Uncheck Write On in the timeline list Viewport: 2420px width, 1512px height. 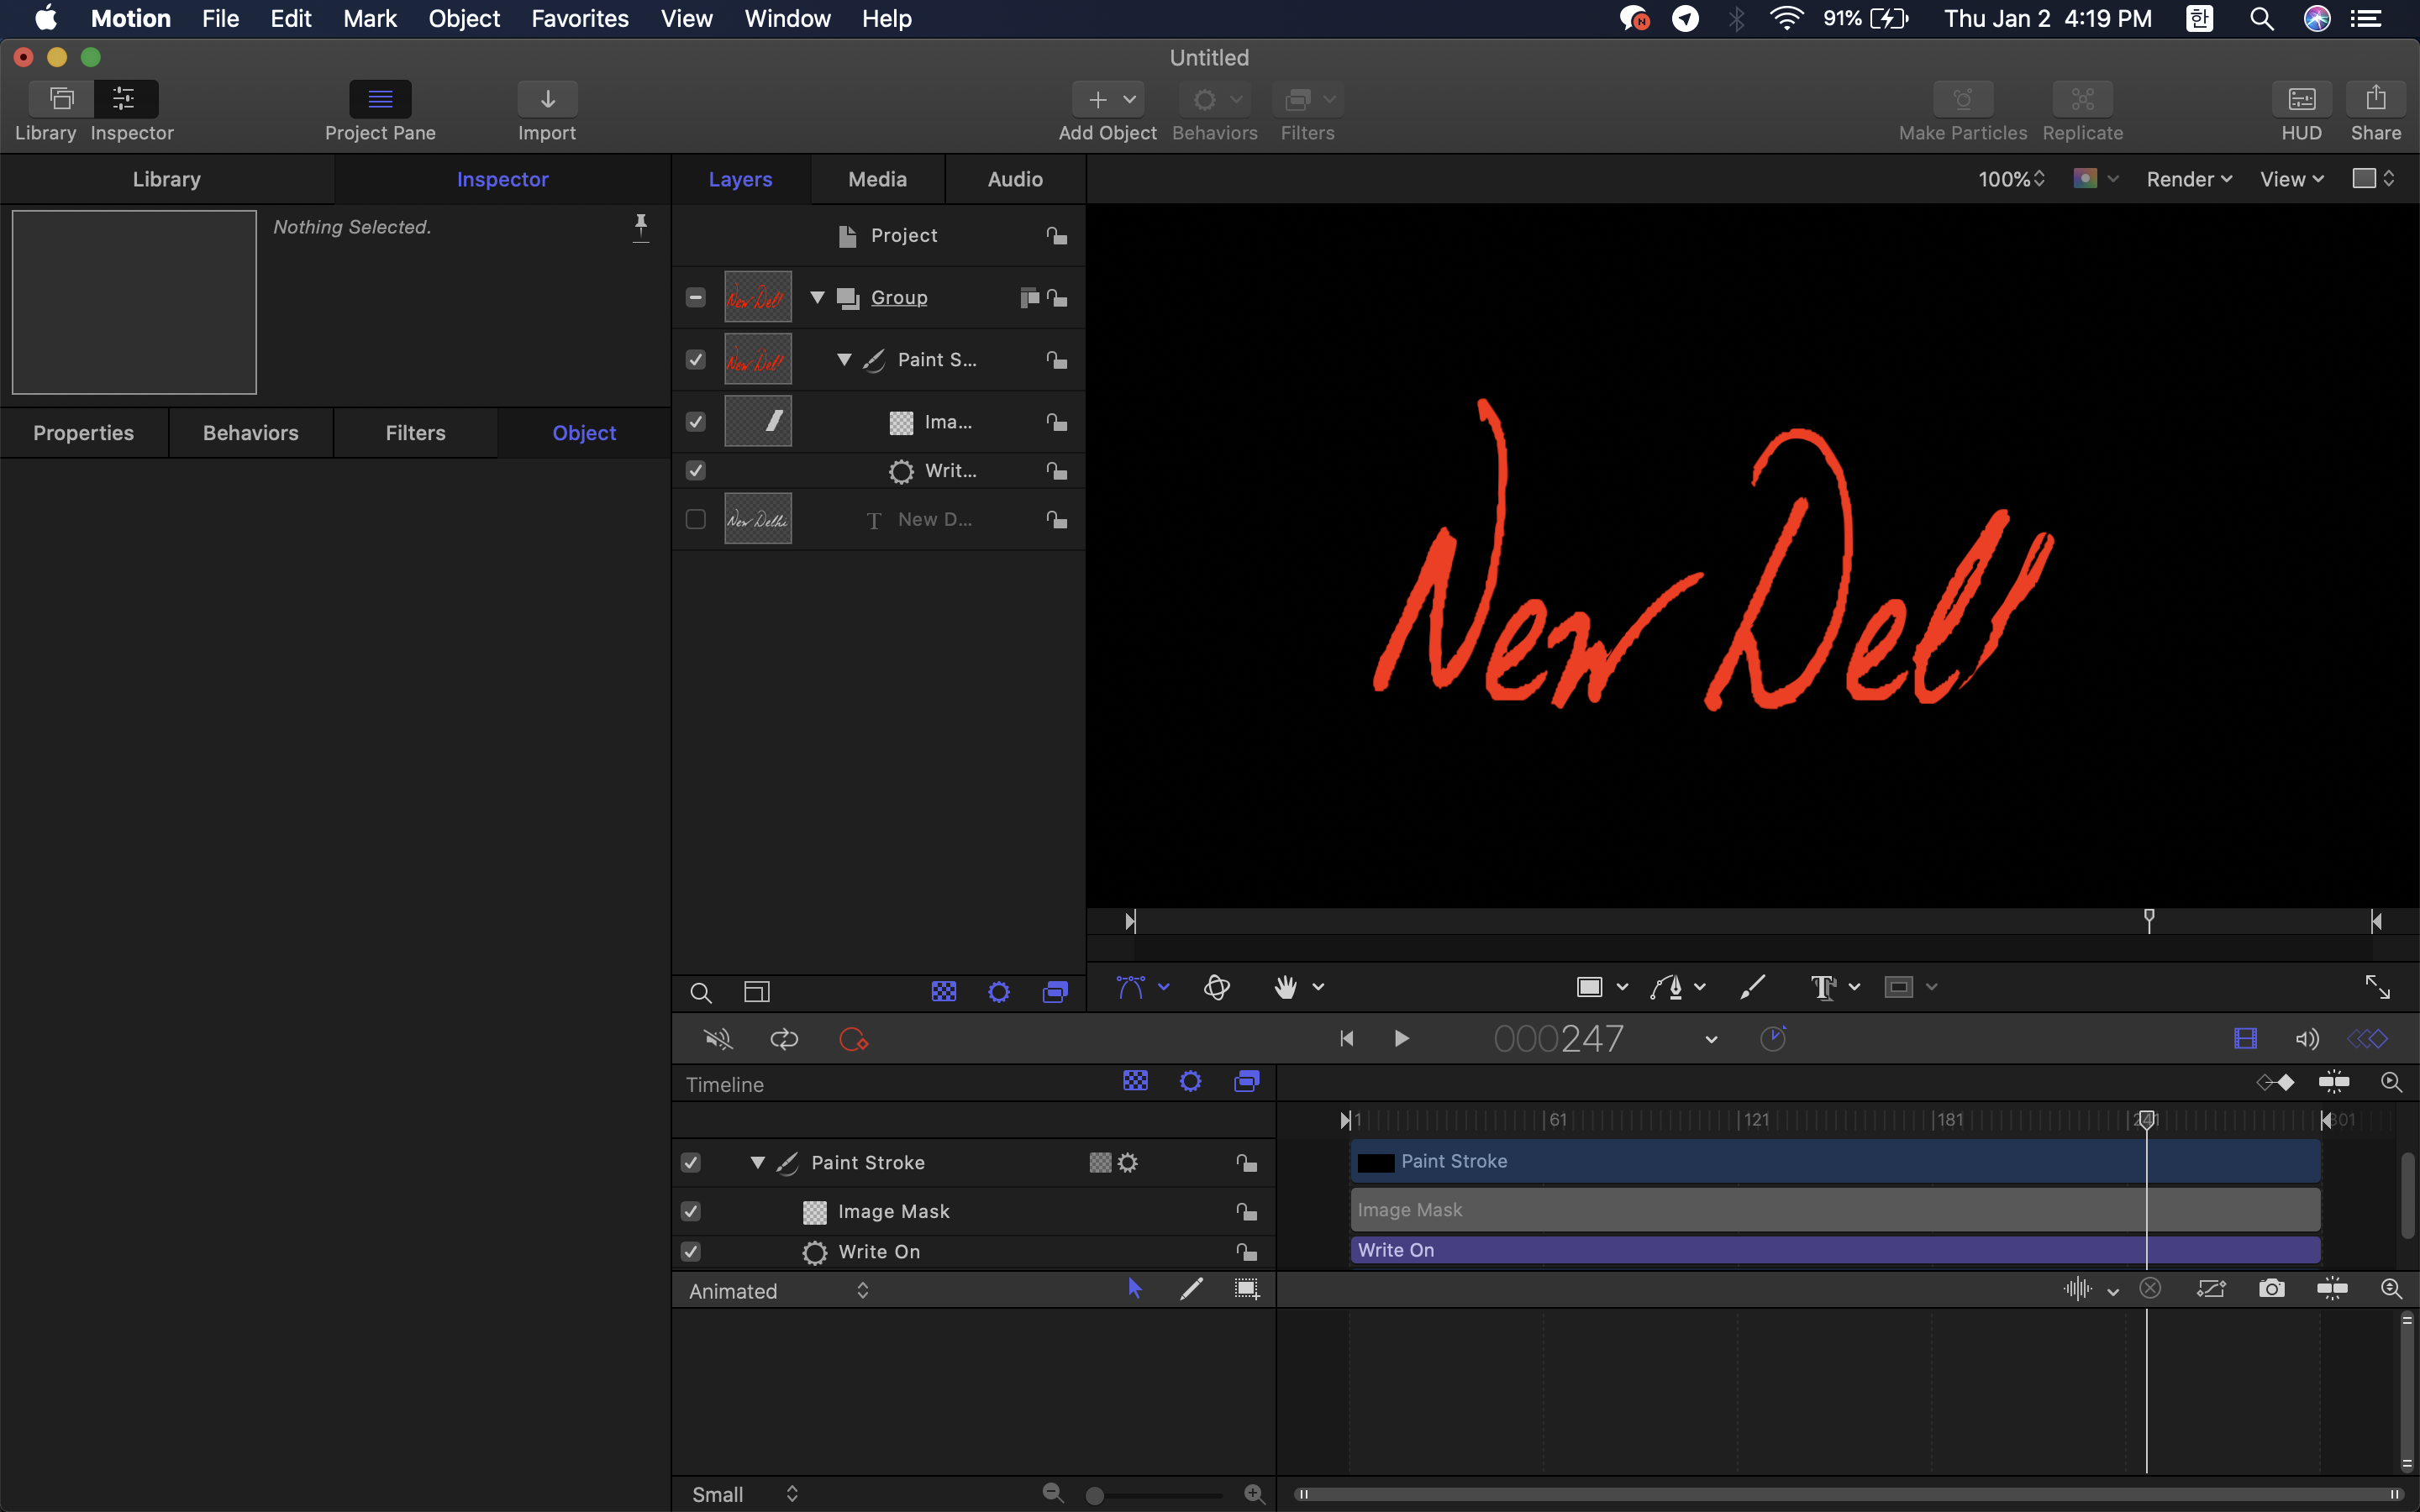pos(690,1252)
